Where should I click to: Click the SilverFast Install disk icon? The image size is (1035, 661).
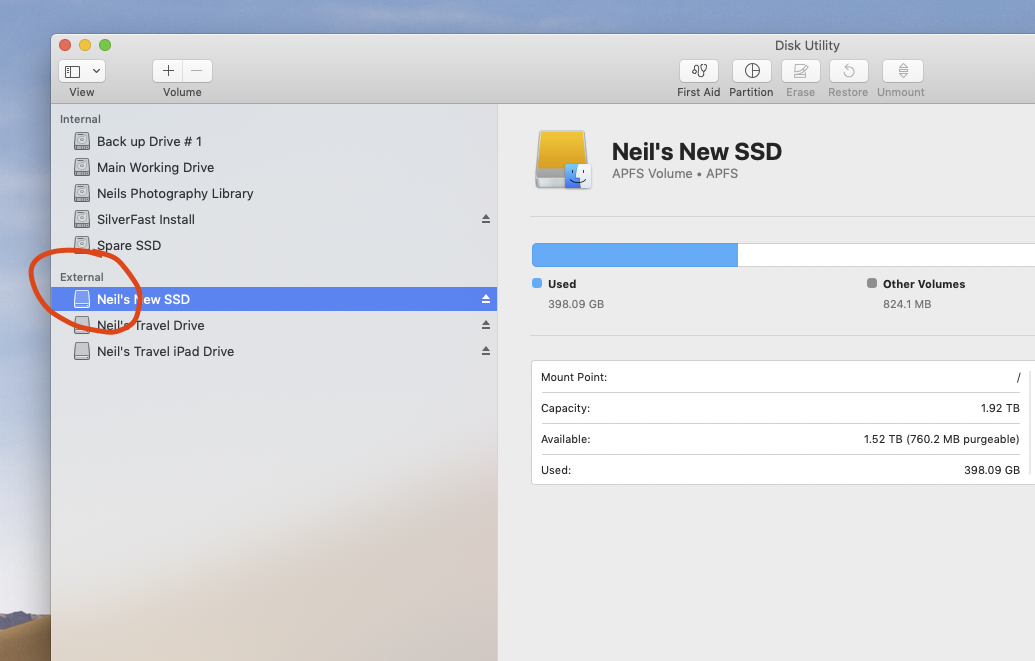82,219
